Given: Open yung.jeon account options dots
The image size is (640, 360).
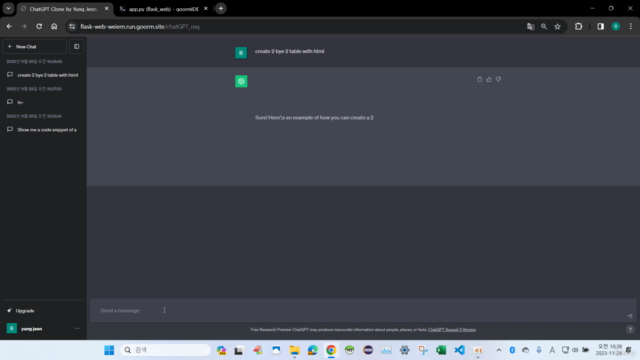Looking at the screenshot, I should (x=77, y=329).
